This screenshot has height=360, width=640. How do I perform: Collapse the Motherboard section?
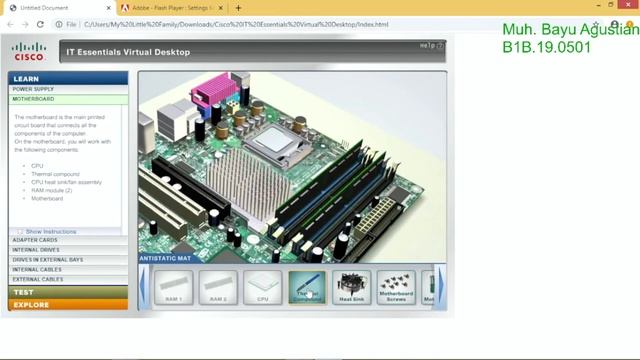point(68,99)
